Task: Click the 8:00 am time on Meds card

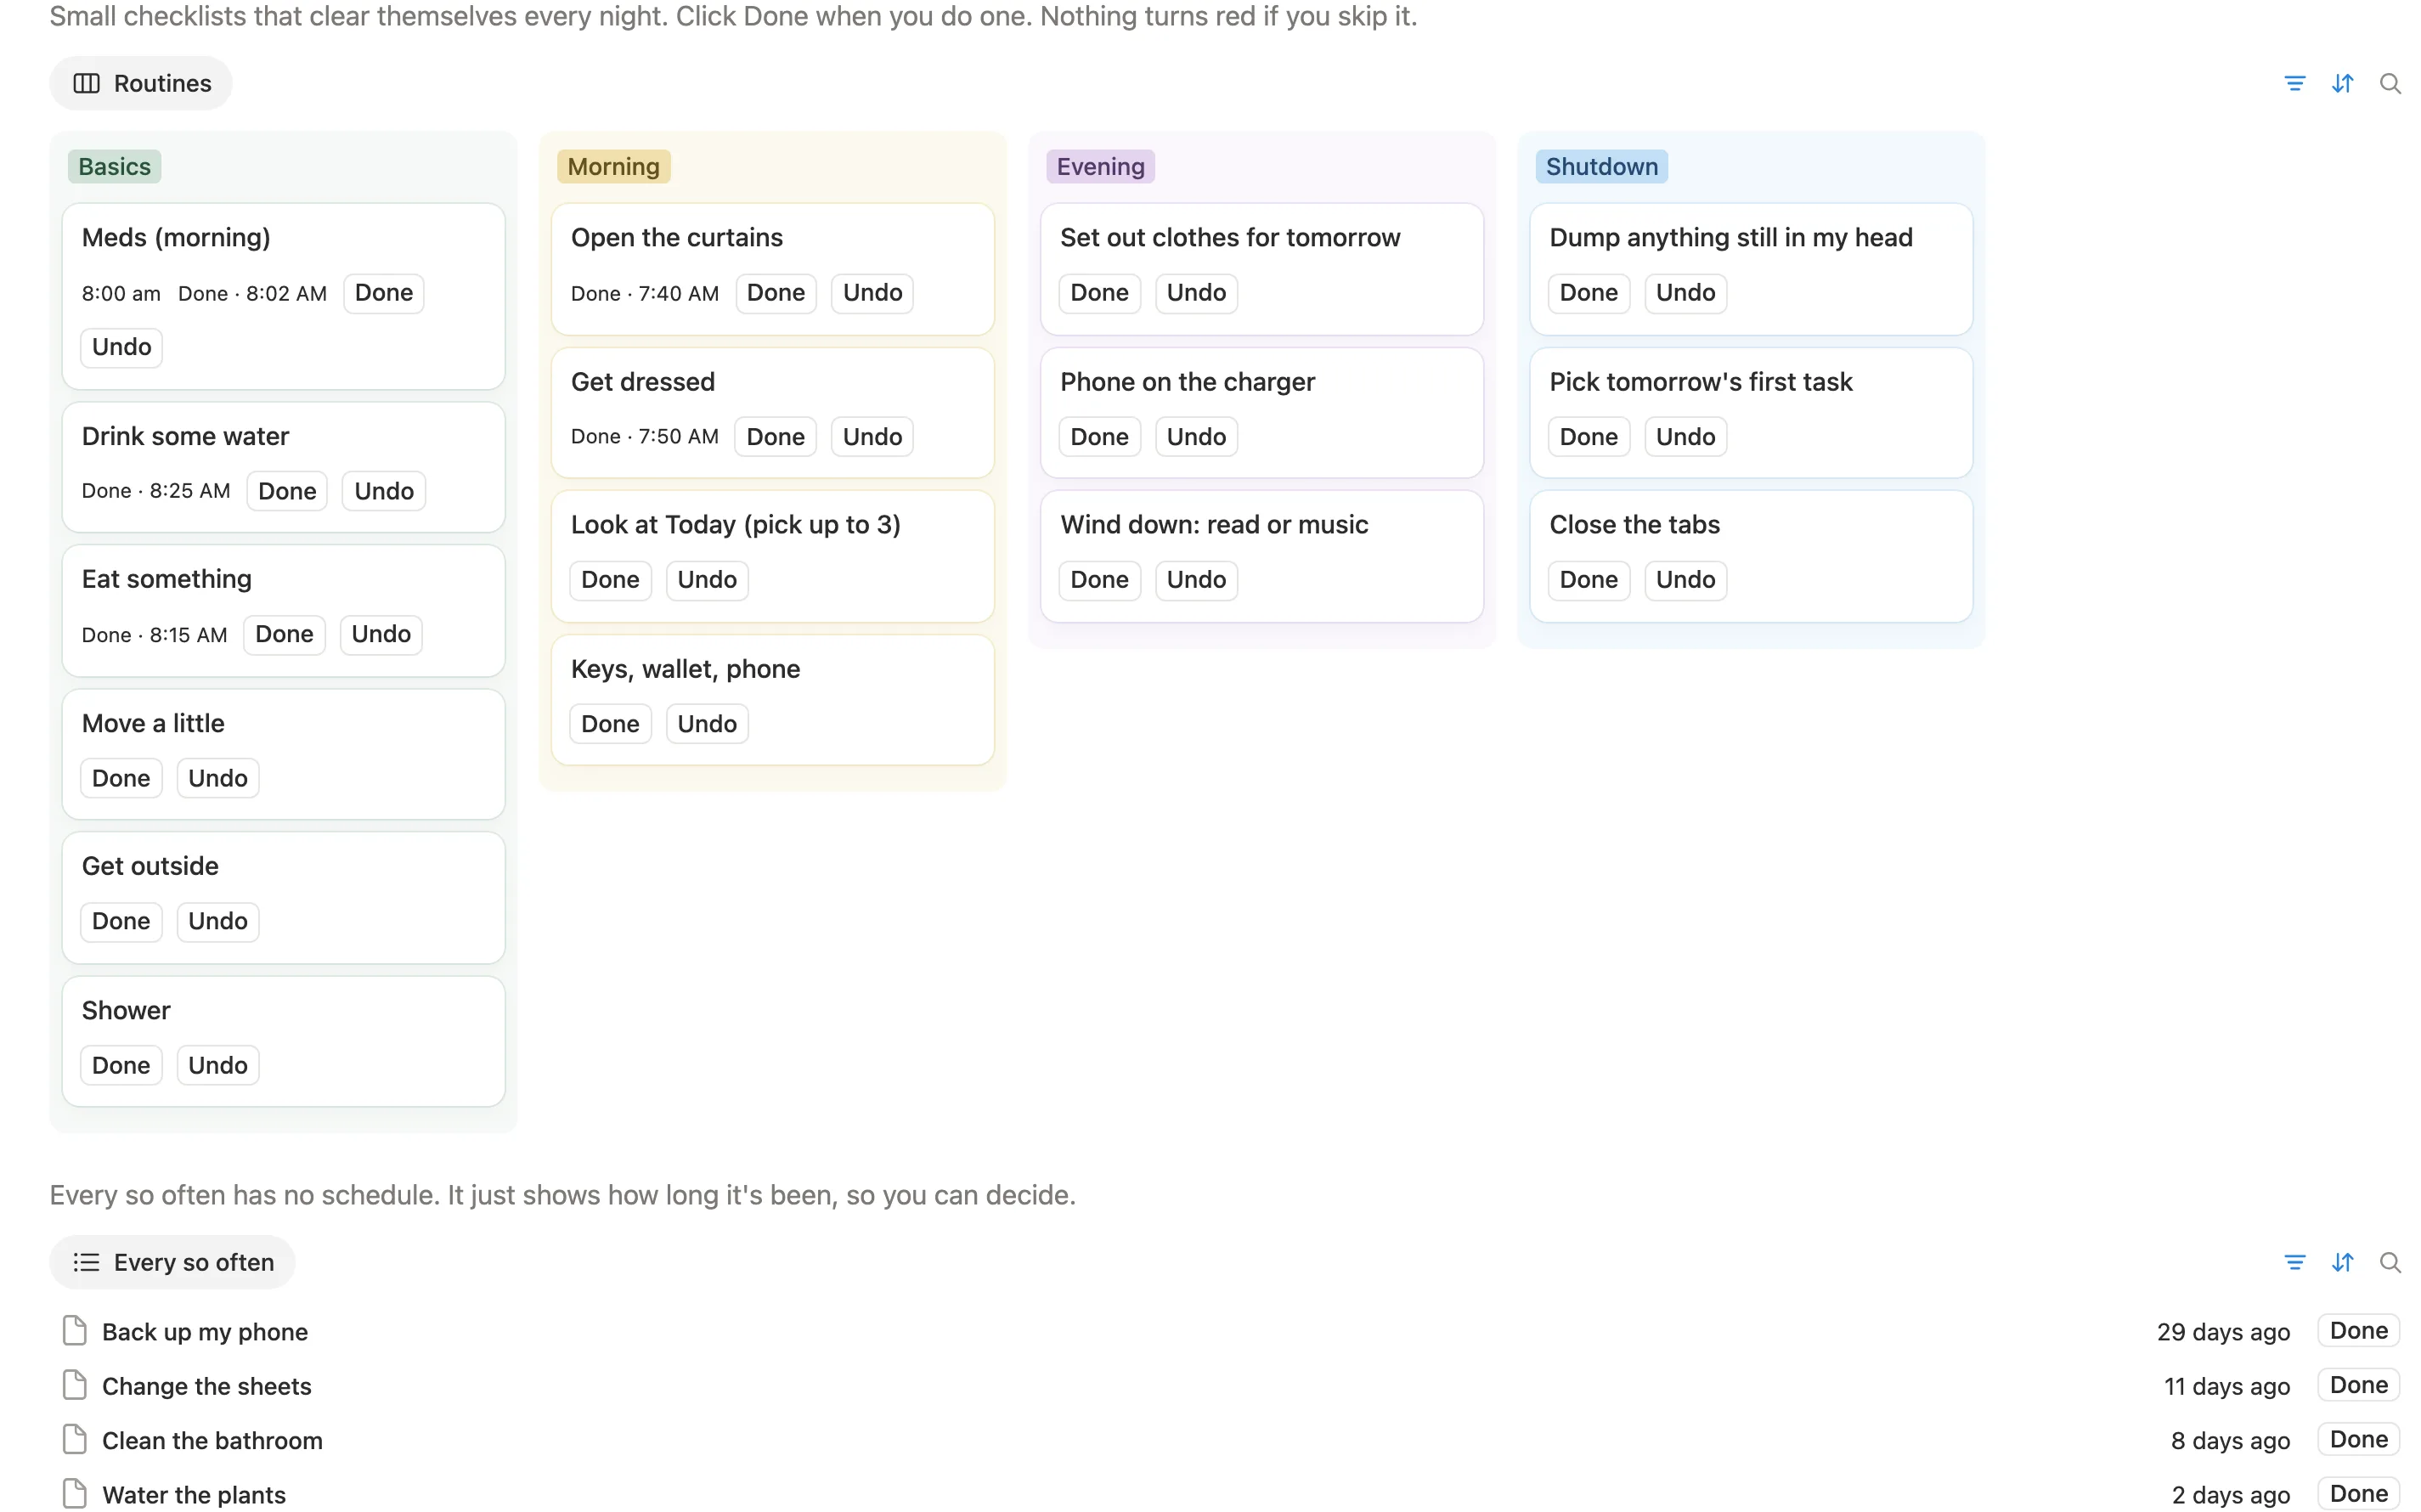Action: [x=121, y=294]
